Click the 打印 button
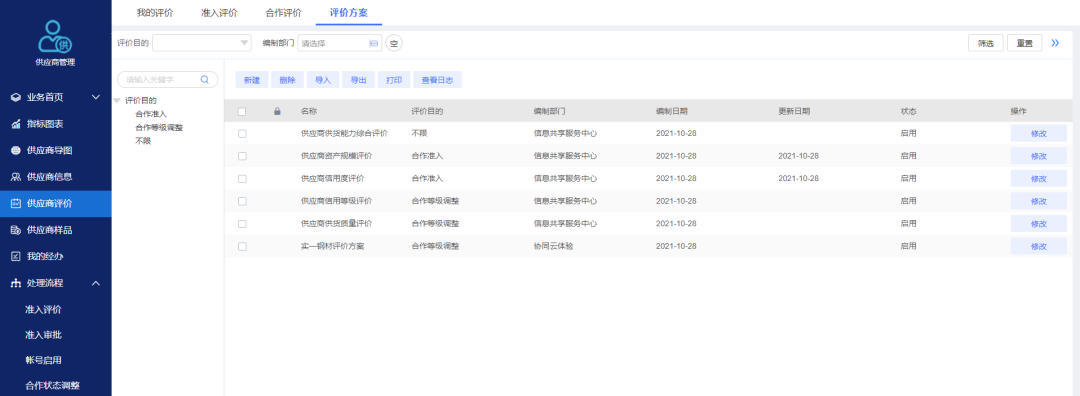Screen dimensions: 1080x396 pos(394,80)
